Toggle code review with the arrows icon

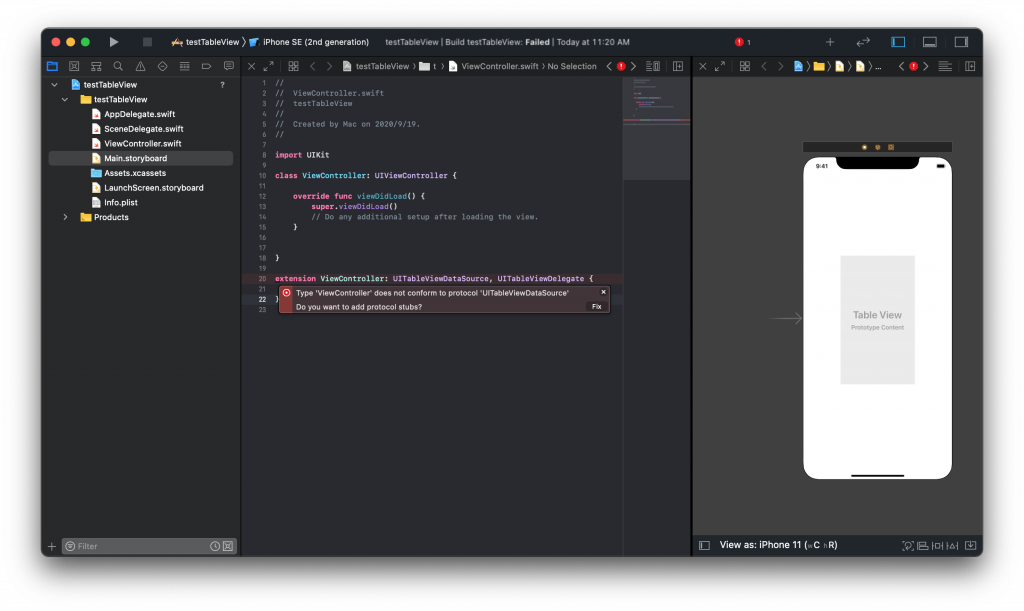pyautogui.click(x=863, y=42)
